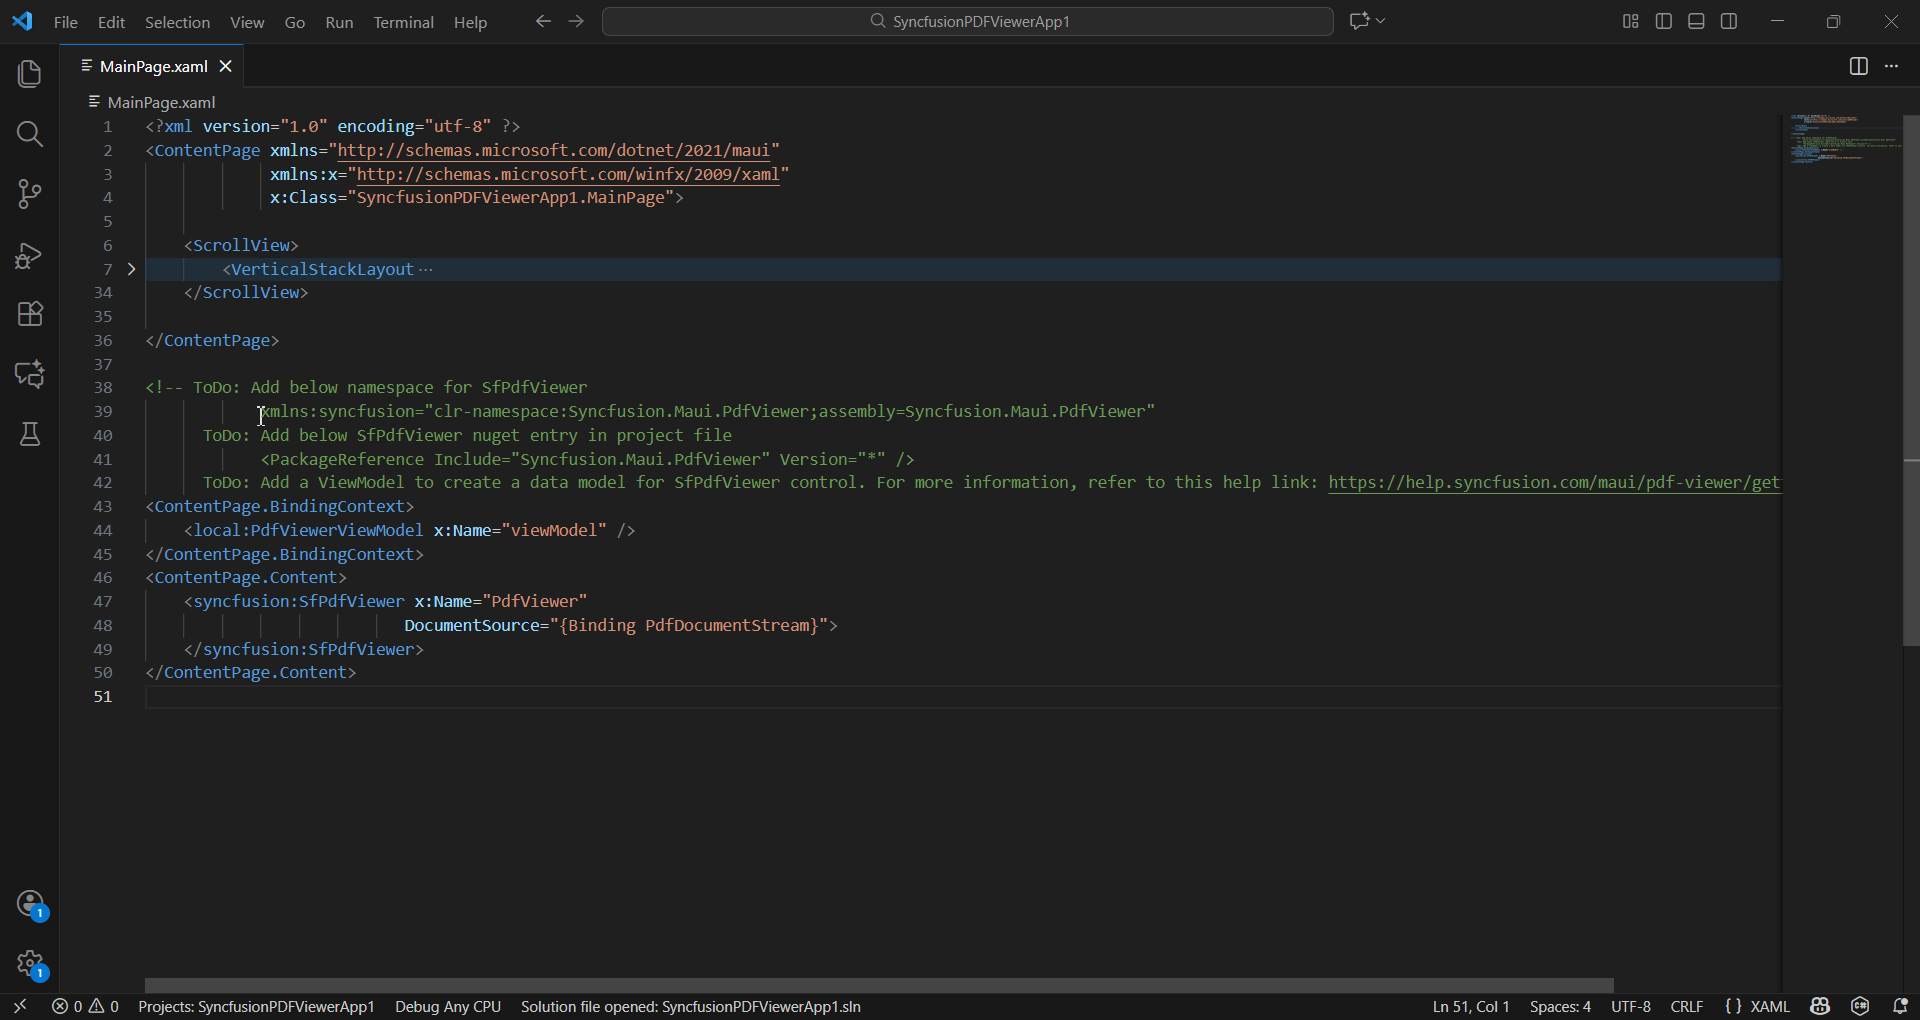Open the Extensions view
Screen dimensions: 1920x1020
tap(30, 314)
